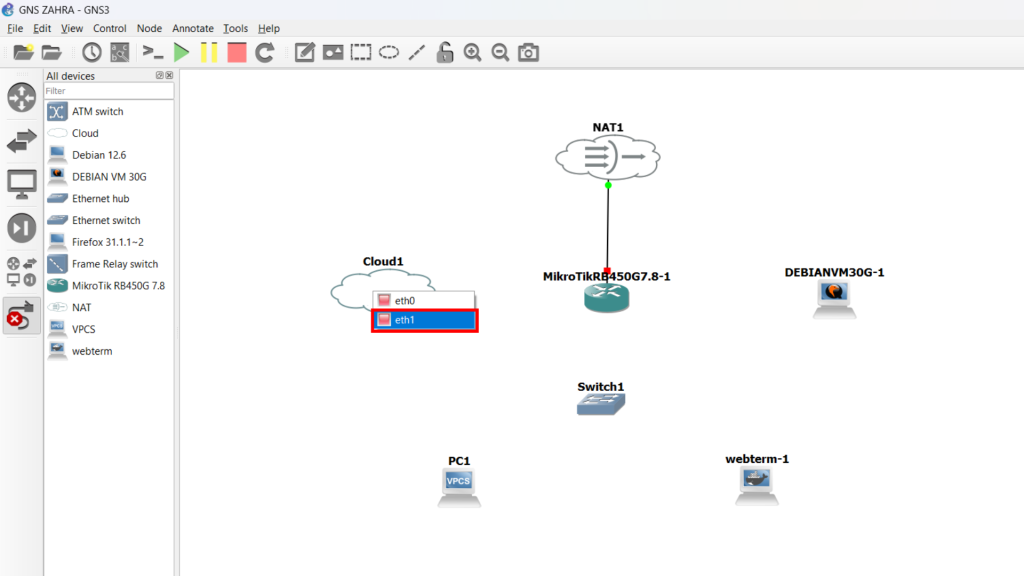1024x576 pixels.
Task: Open the Tools menu
Action: 235,29
